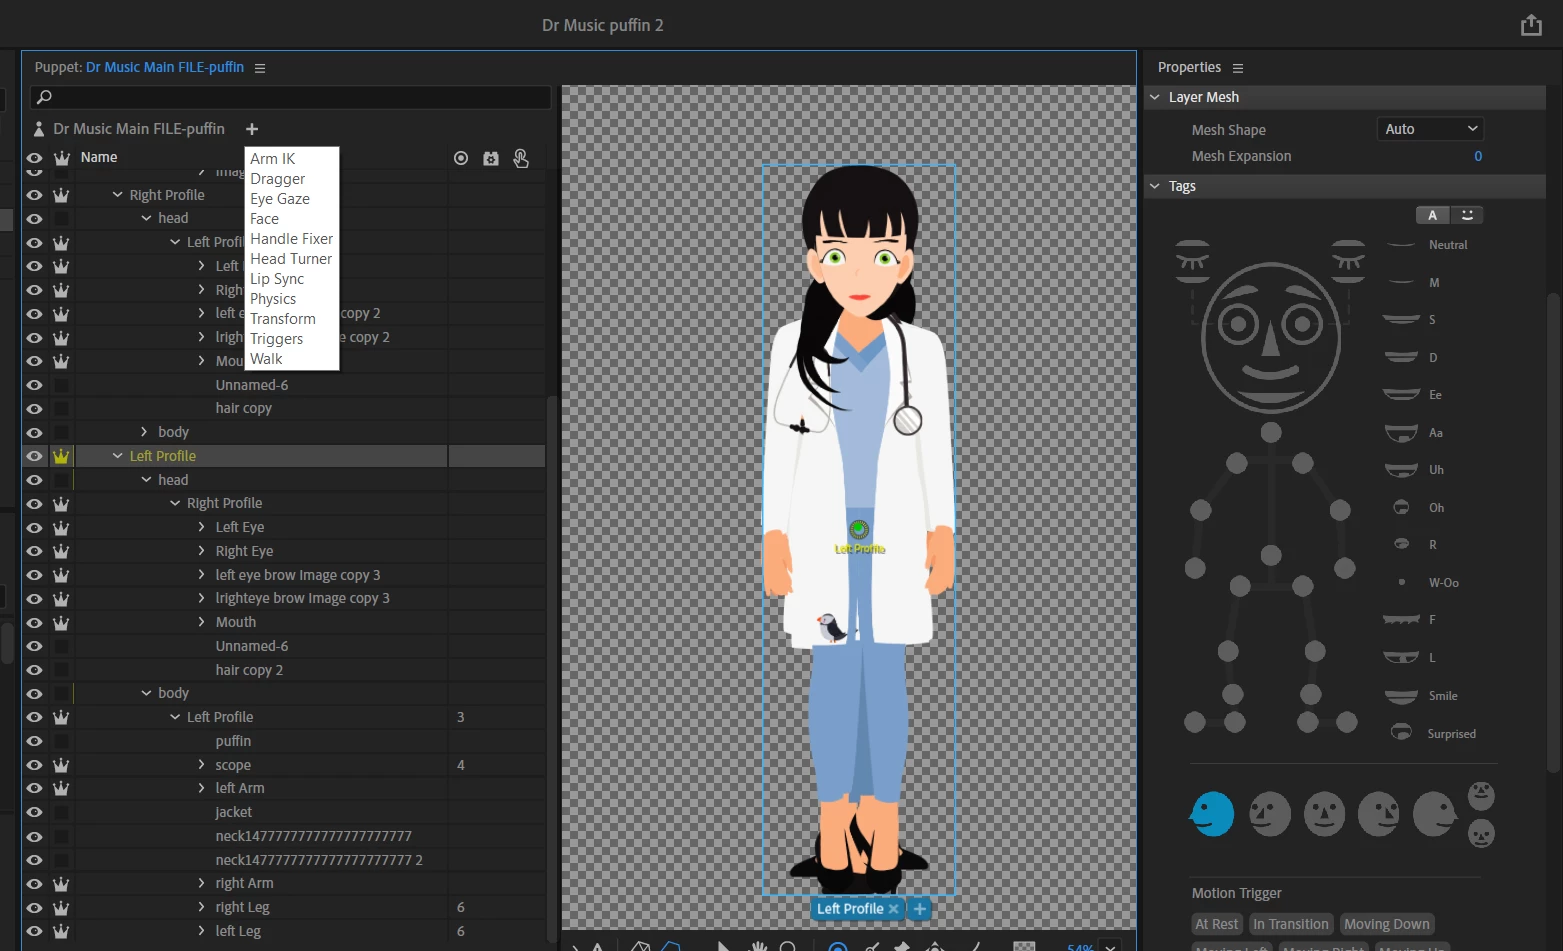1563x951 pixels.
Task: Select the downward head view icon
Action: [1481, 832]
